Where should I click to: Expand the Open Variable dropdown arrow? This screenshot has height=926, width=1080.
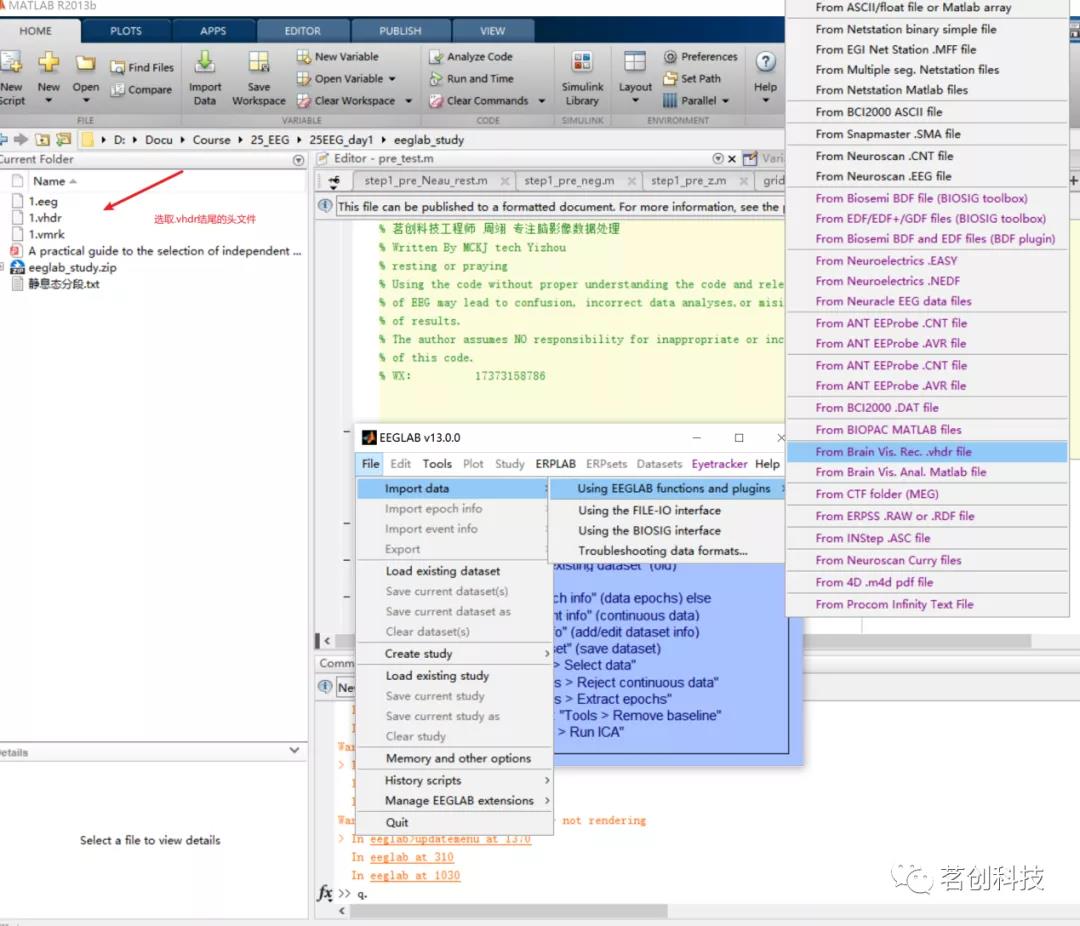tap(392, 79)
